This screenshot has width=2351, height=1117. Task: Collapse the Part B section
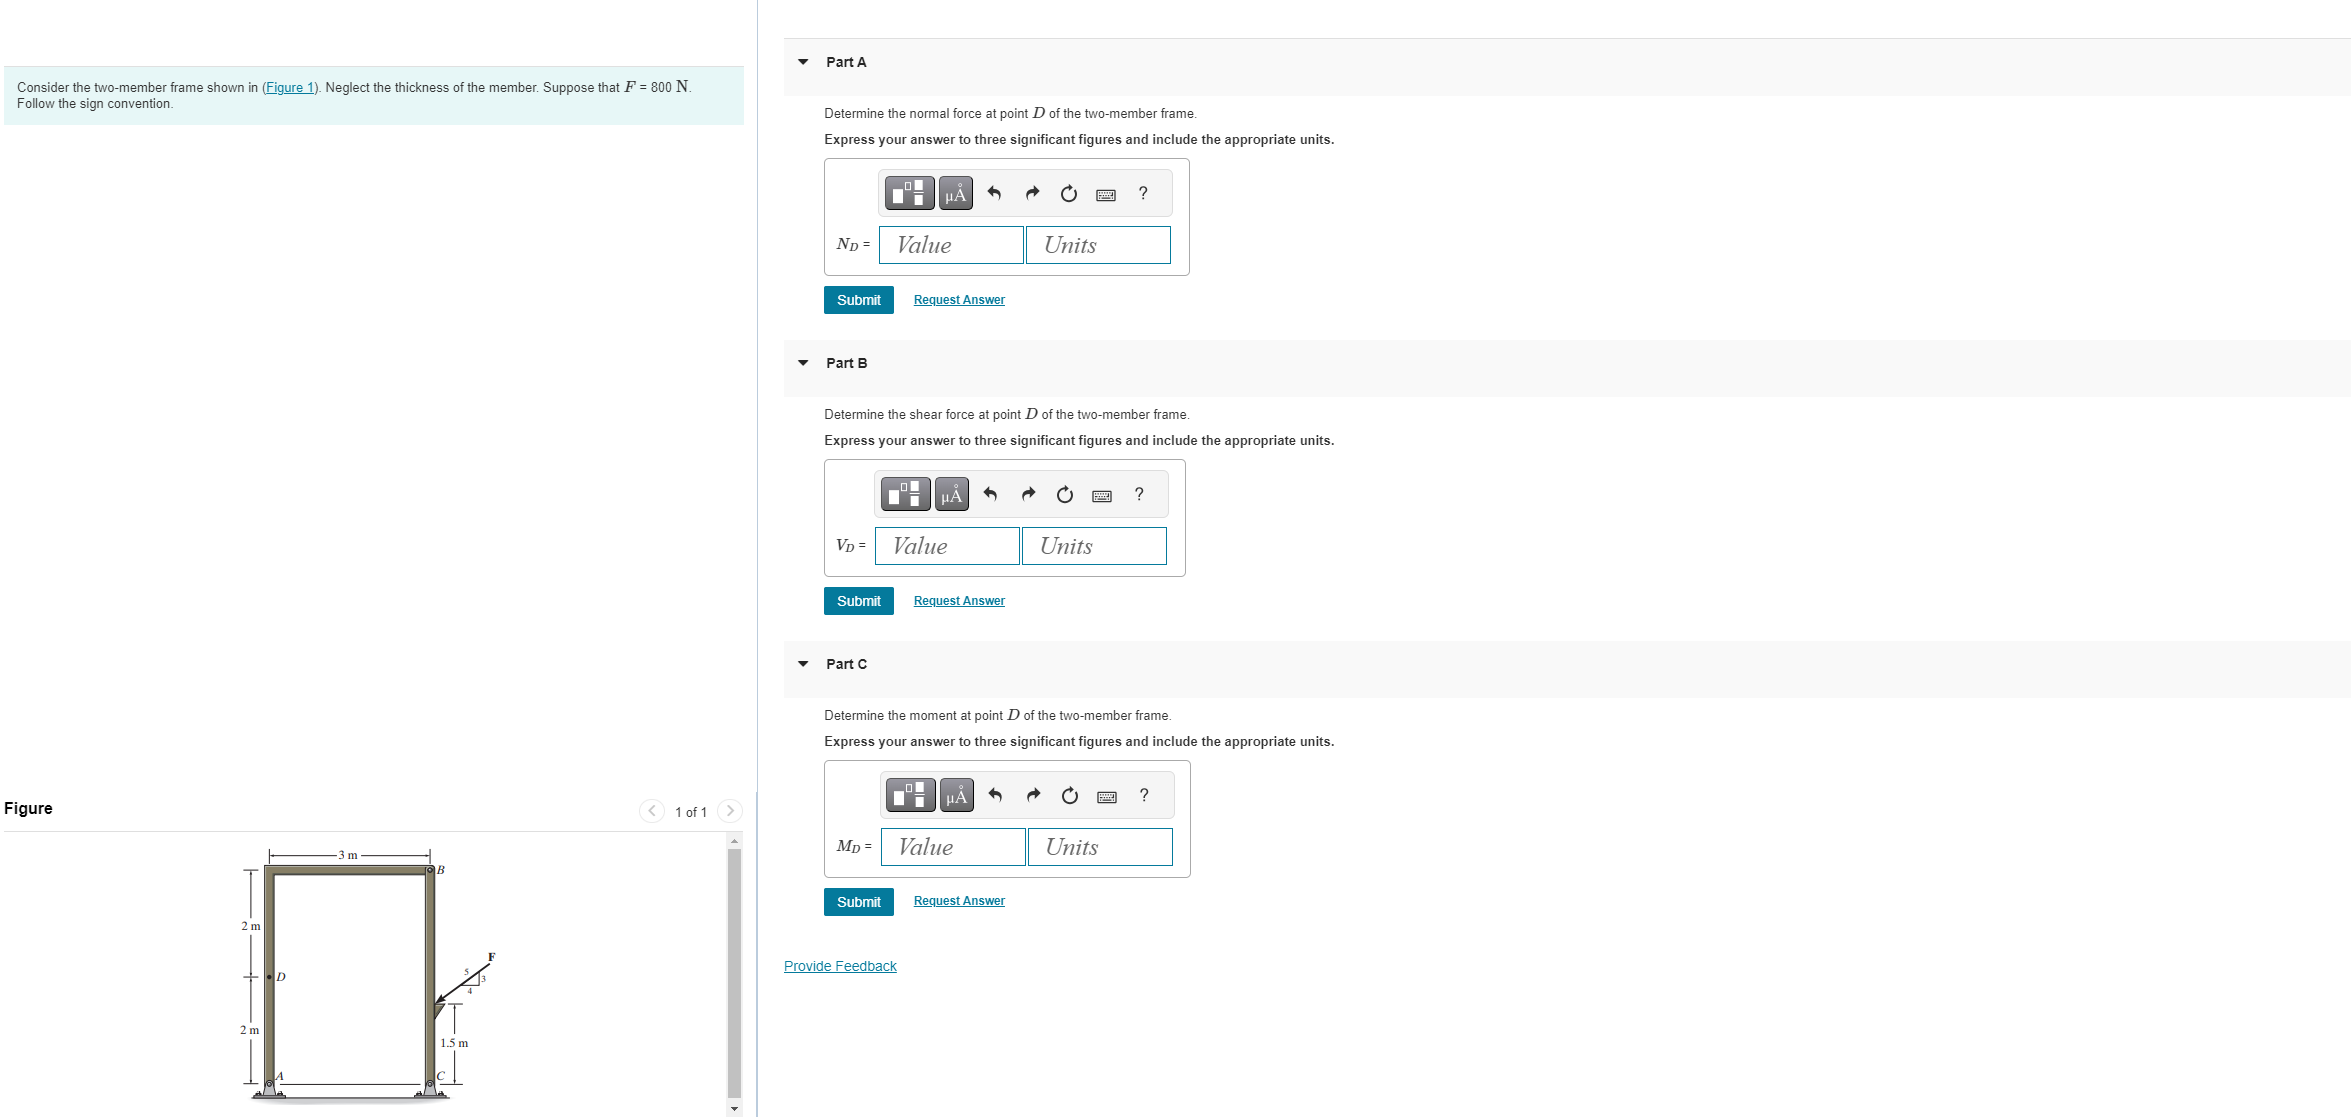(803, 363)
